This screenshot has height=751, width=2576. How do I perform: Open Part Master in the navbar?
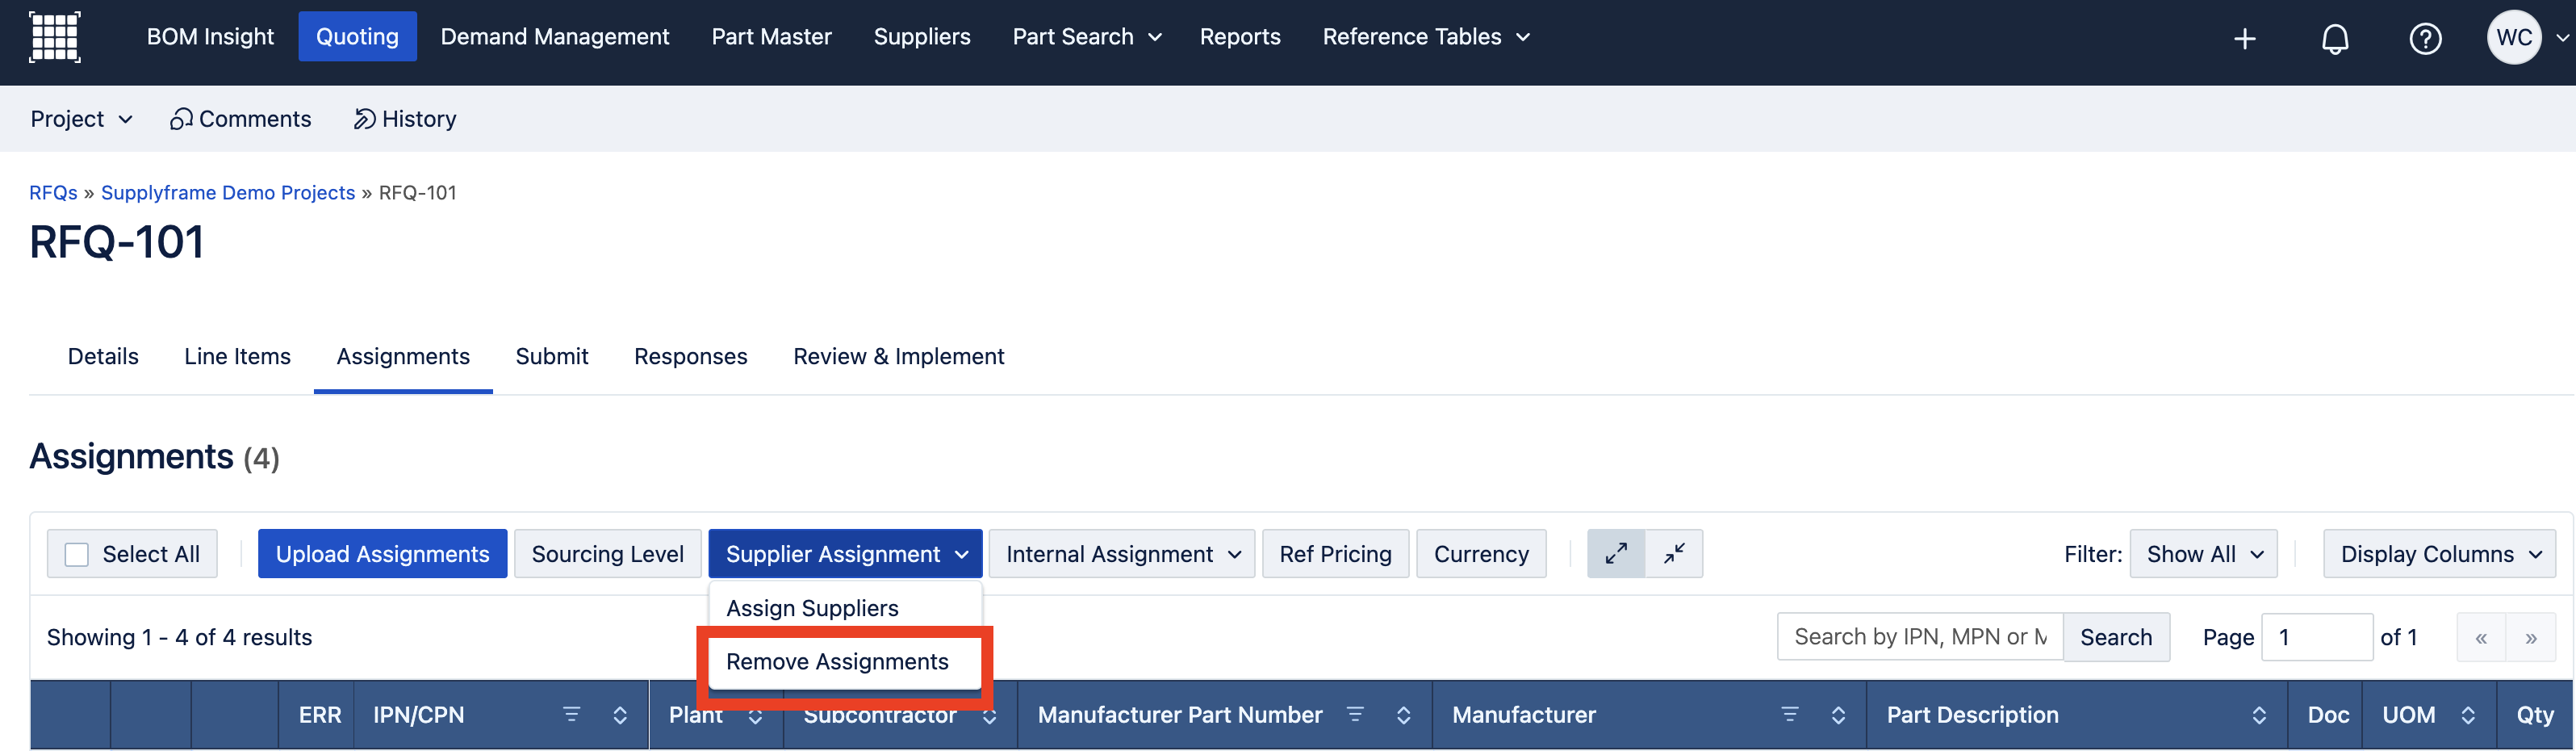(771, 37)
